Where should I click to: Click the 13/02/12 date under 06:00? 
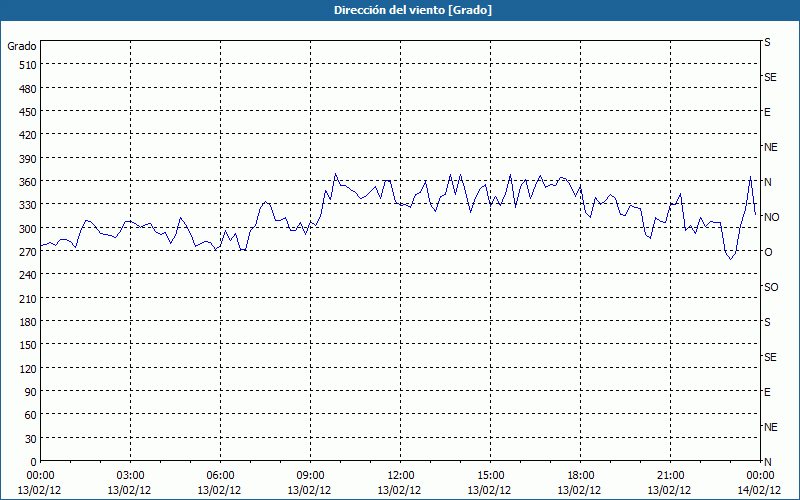(x=219, y=490)
